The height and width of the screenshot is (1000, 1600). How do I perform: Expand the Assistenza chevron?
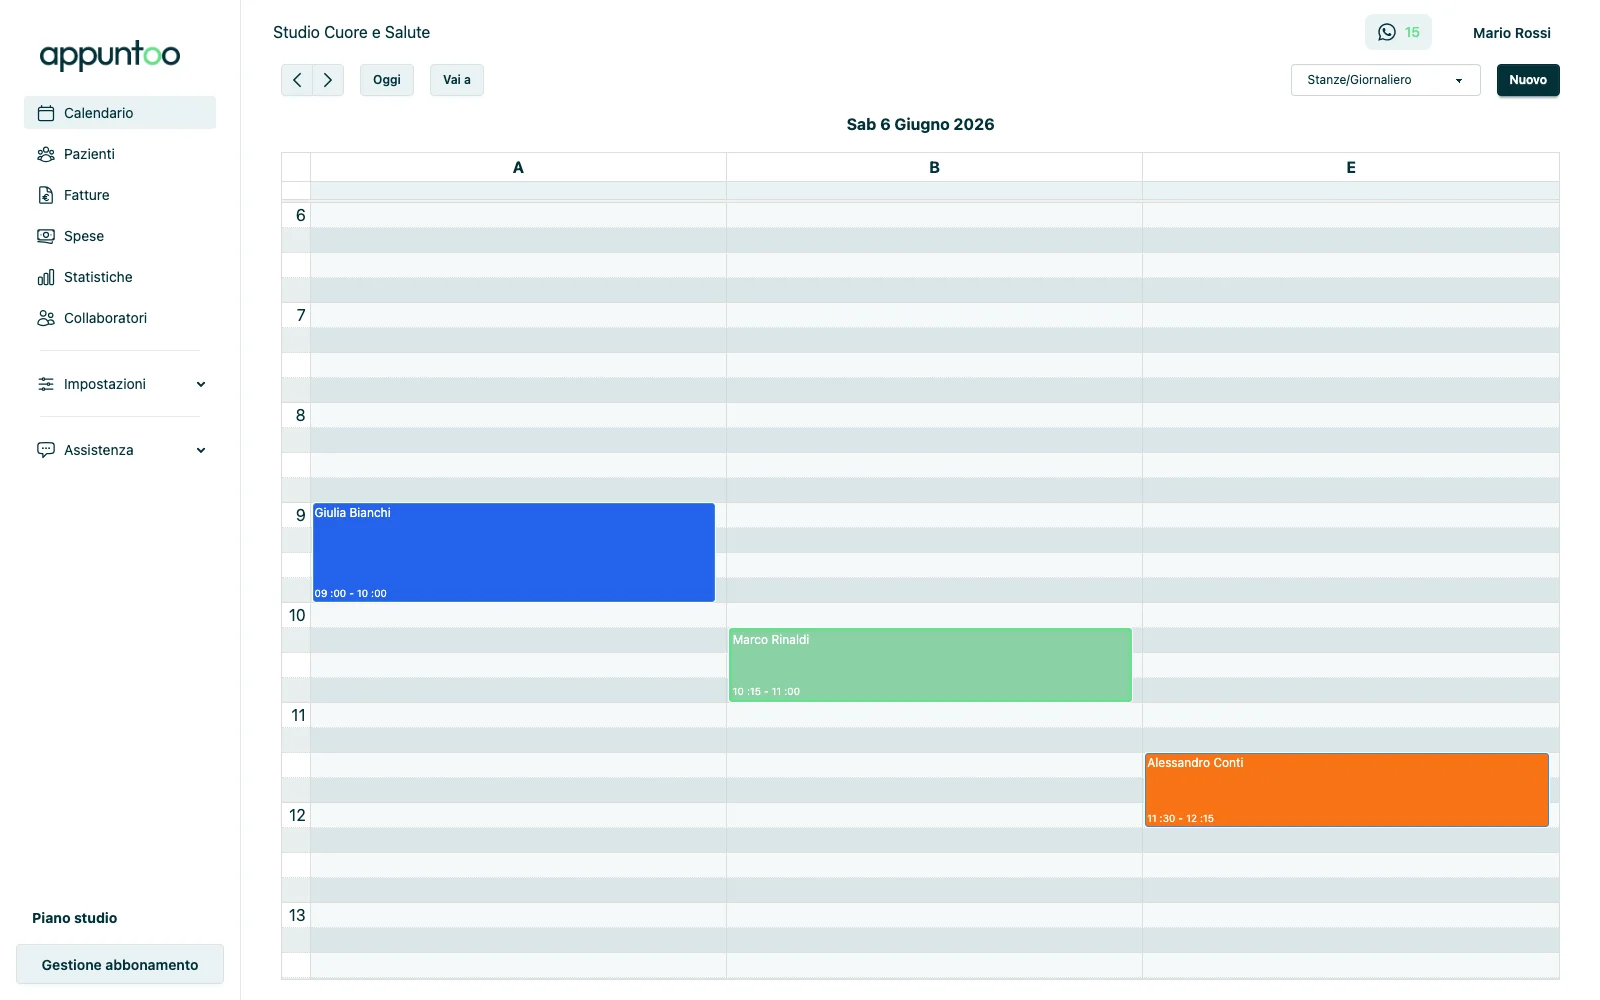pos(201,450)
